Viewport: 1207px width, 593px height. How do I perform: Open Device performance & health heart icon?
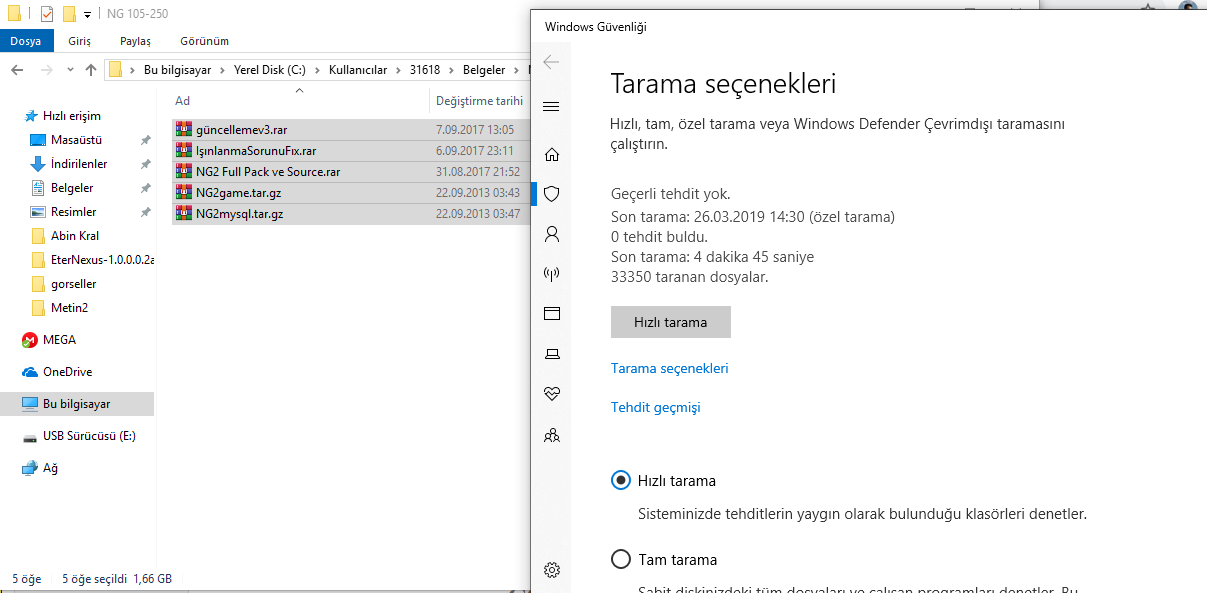[551, 394]
